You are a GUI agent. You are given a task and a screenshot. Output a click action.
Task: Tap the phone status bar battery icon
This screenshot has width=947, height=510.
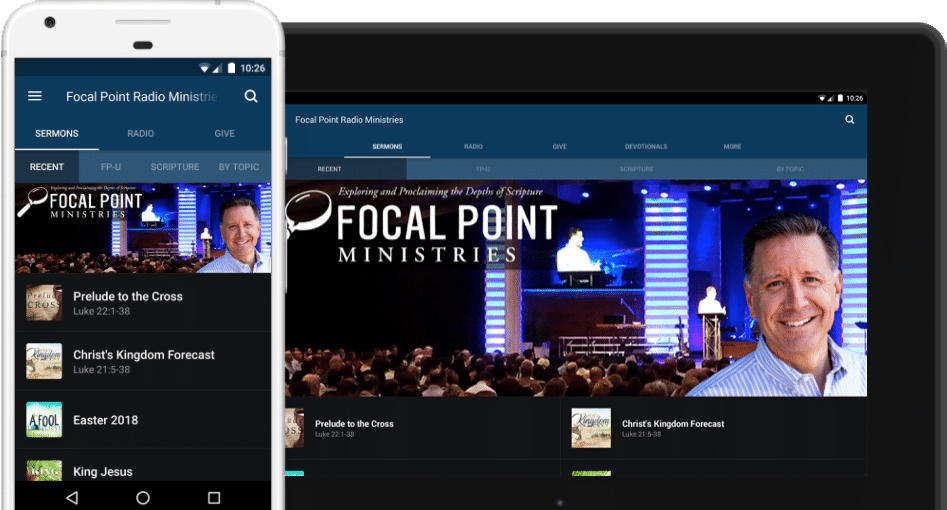pyautogui.click(x=231, y=68)
